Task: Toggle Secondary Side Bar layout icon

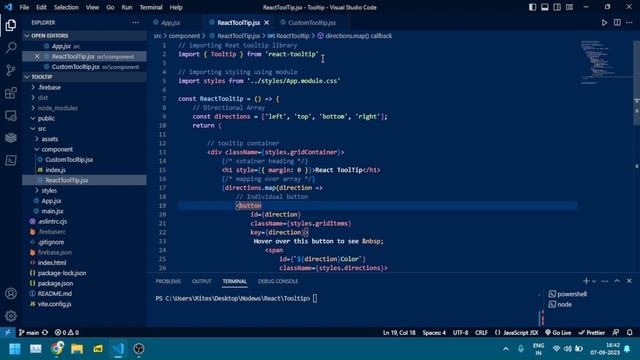Action: tap(557, 7)
